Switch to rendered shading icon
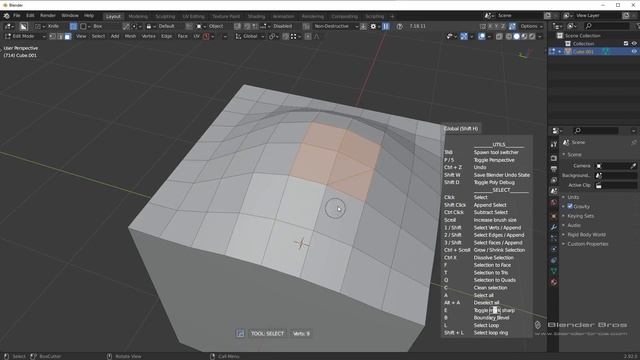The width and height of the screenshot is (640, 360). (x=532, y=36)
